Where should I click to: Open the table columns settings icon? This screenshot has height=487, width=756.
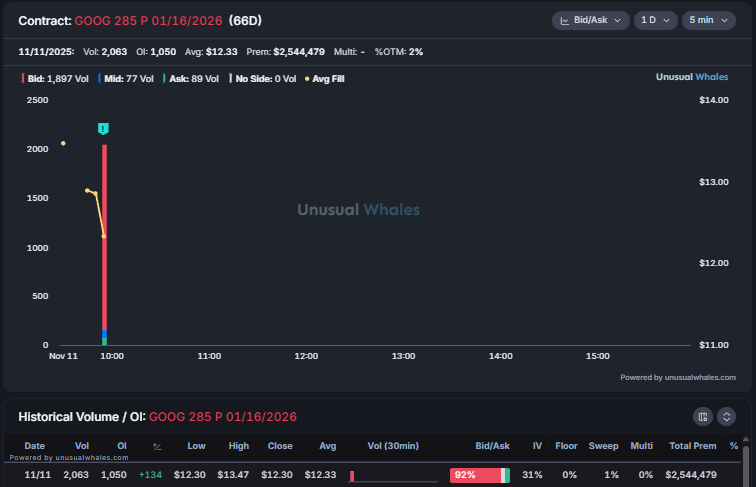pos(703,416)
